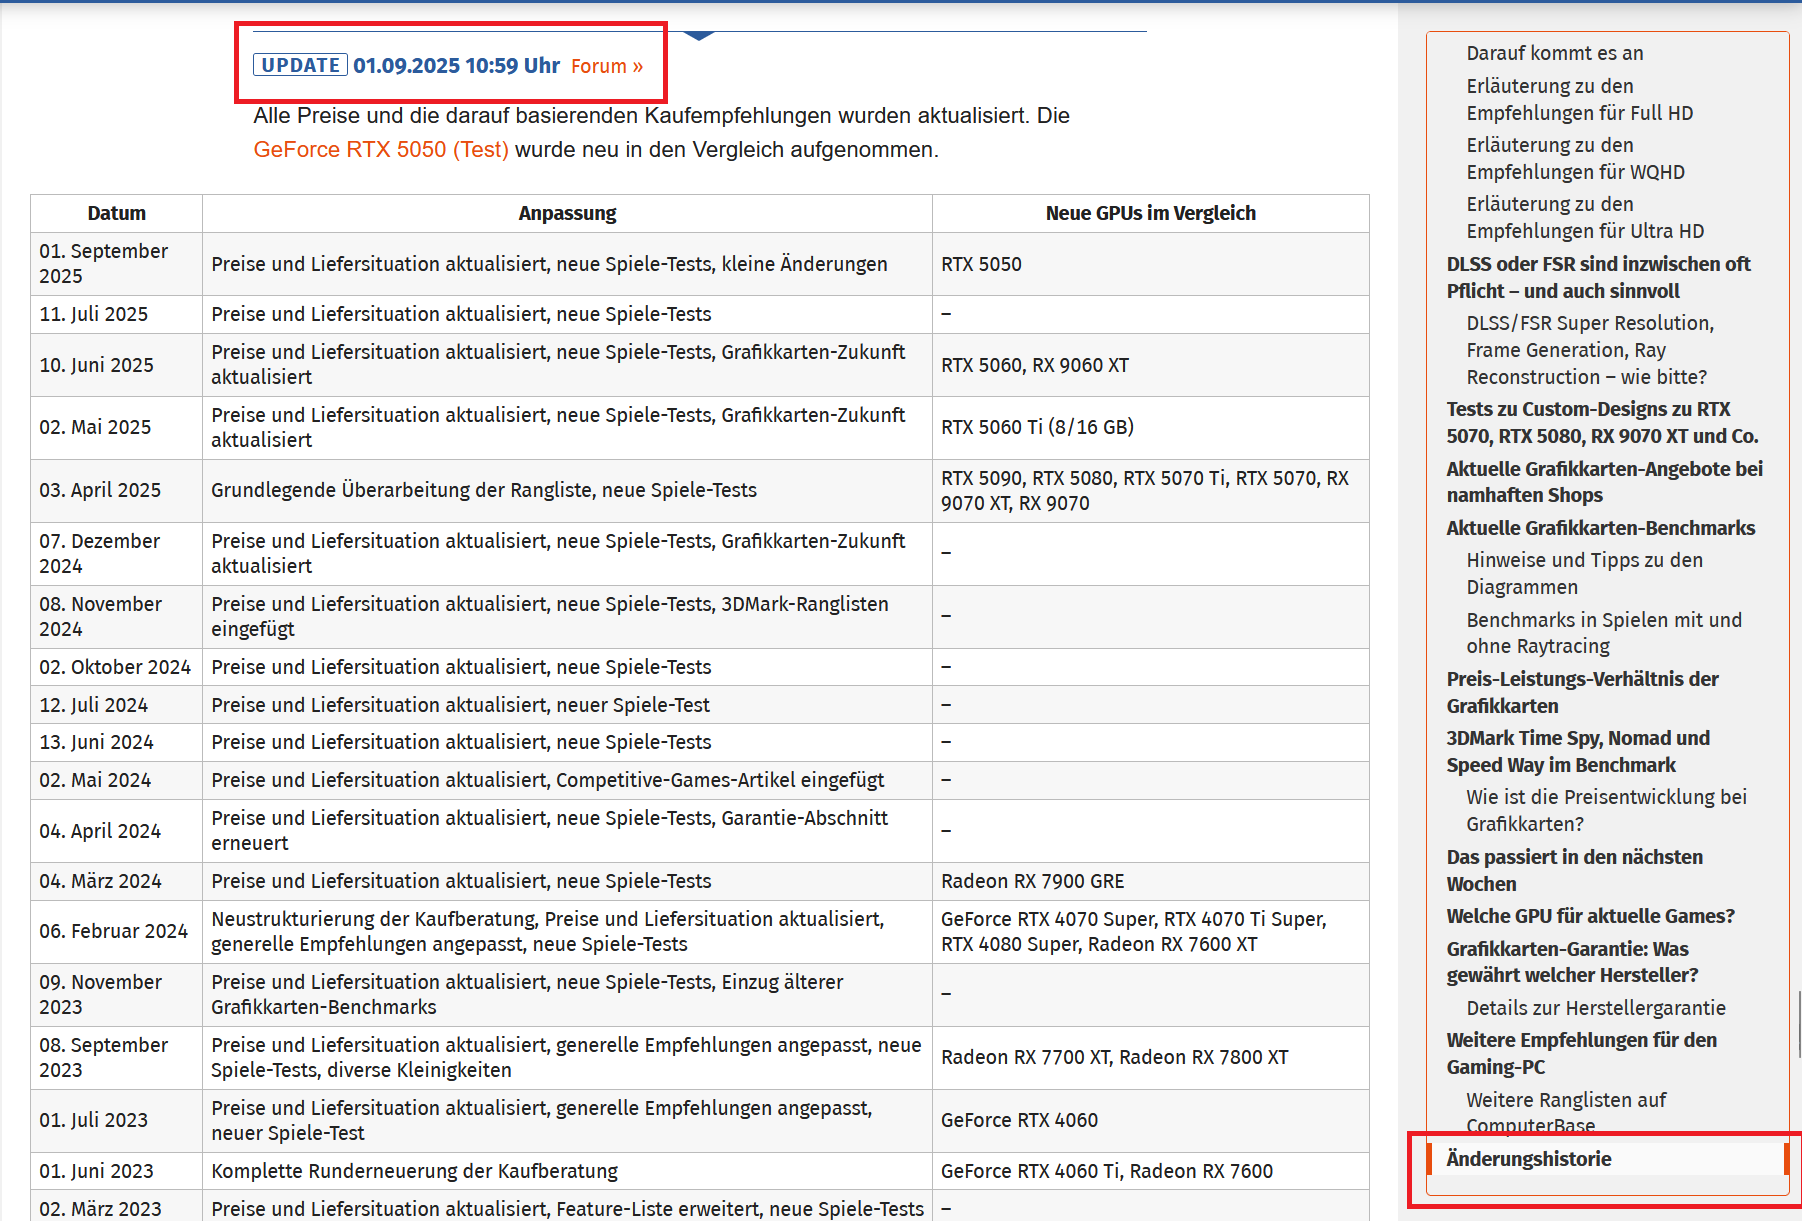Click 'Grundlegende Überarbeitung der Rangliste' cell

567,490
